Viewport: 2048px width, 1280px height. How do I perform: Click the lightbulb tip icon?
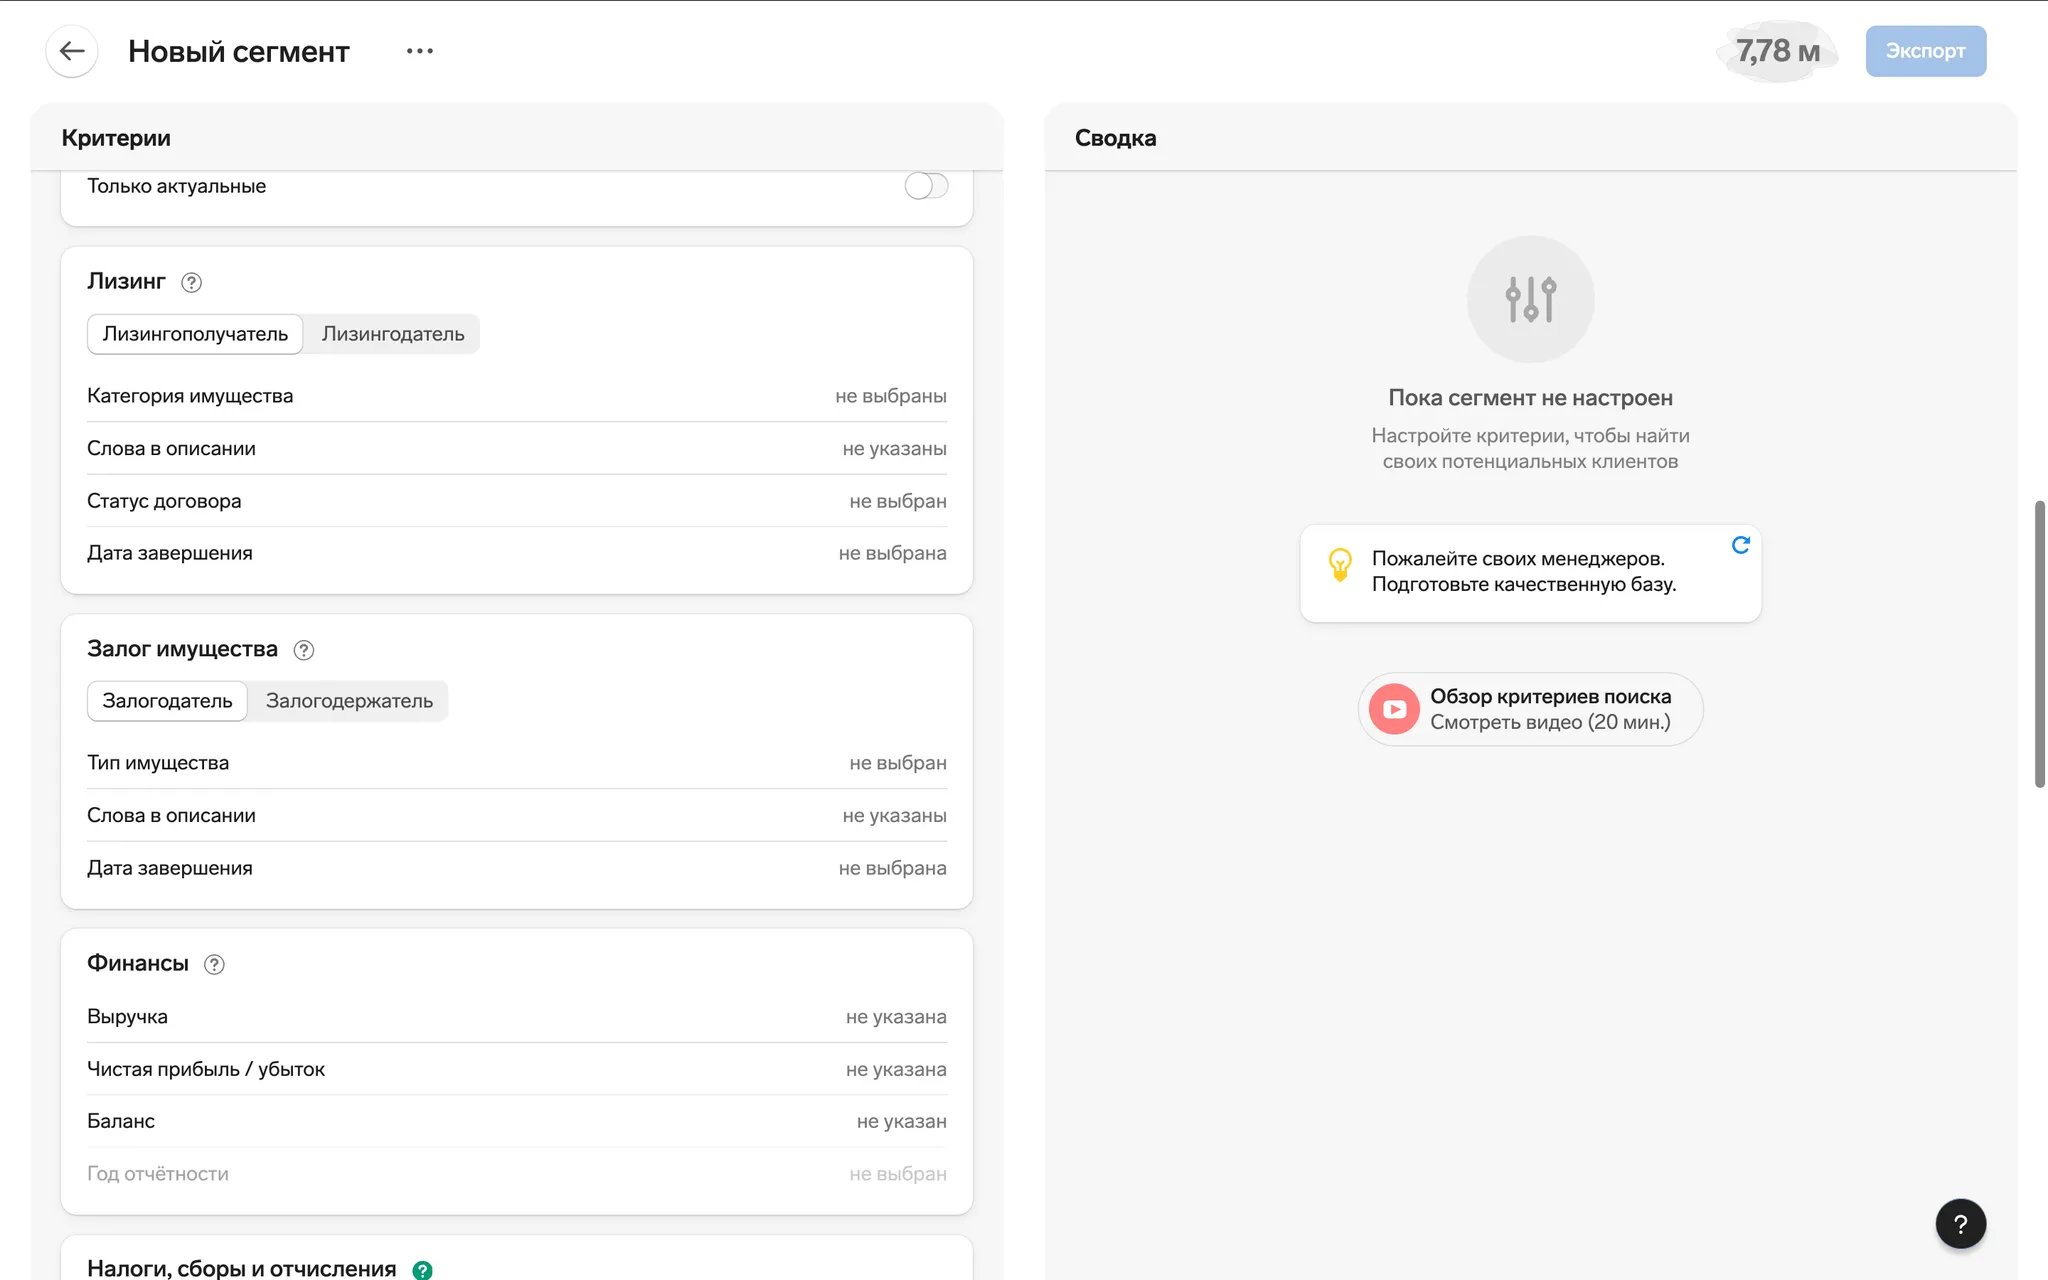1339,564
